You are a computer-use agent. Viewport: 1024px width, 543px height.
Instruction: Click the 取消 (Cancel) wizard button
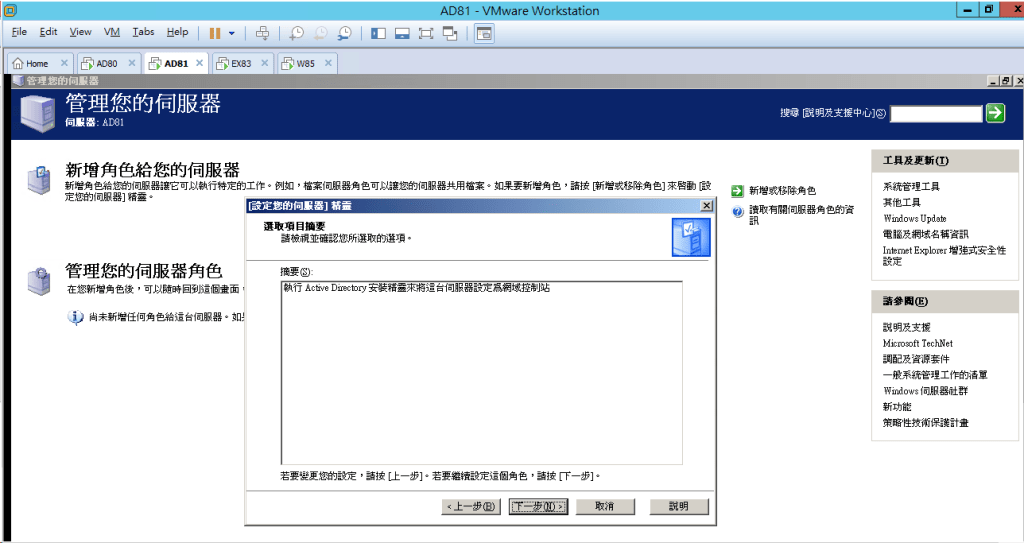pos(604,506)
